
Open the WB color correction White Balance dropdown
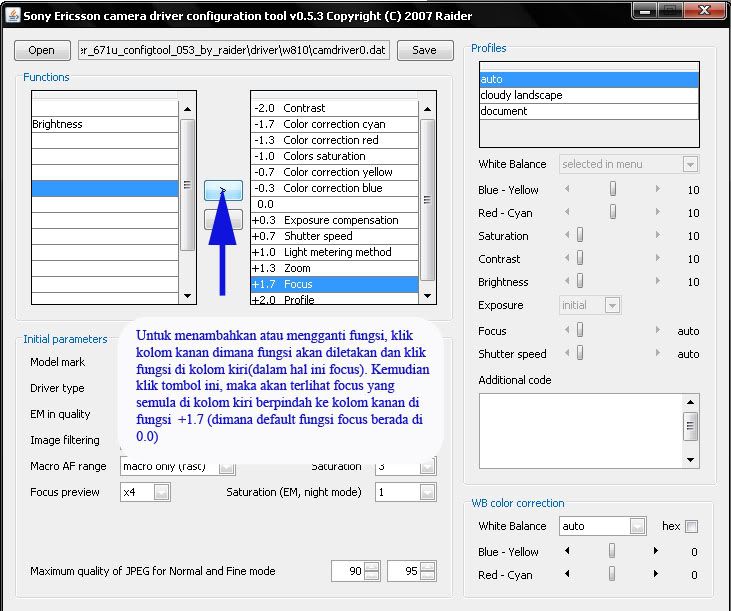[603, 526]
